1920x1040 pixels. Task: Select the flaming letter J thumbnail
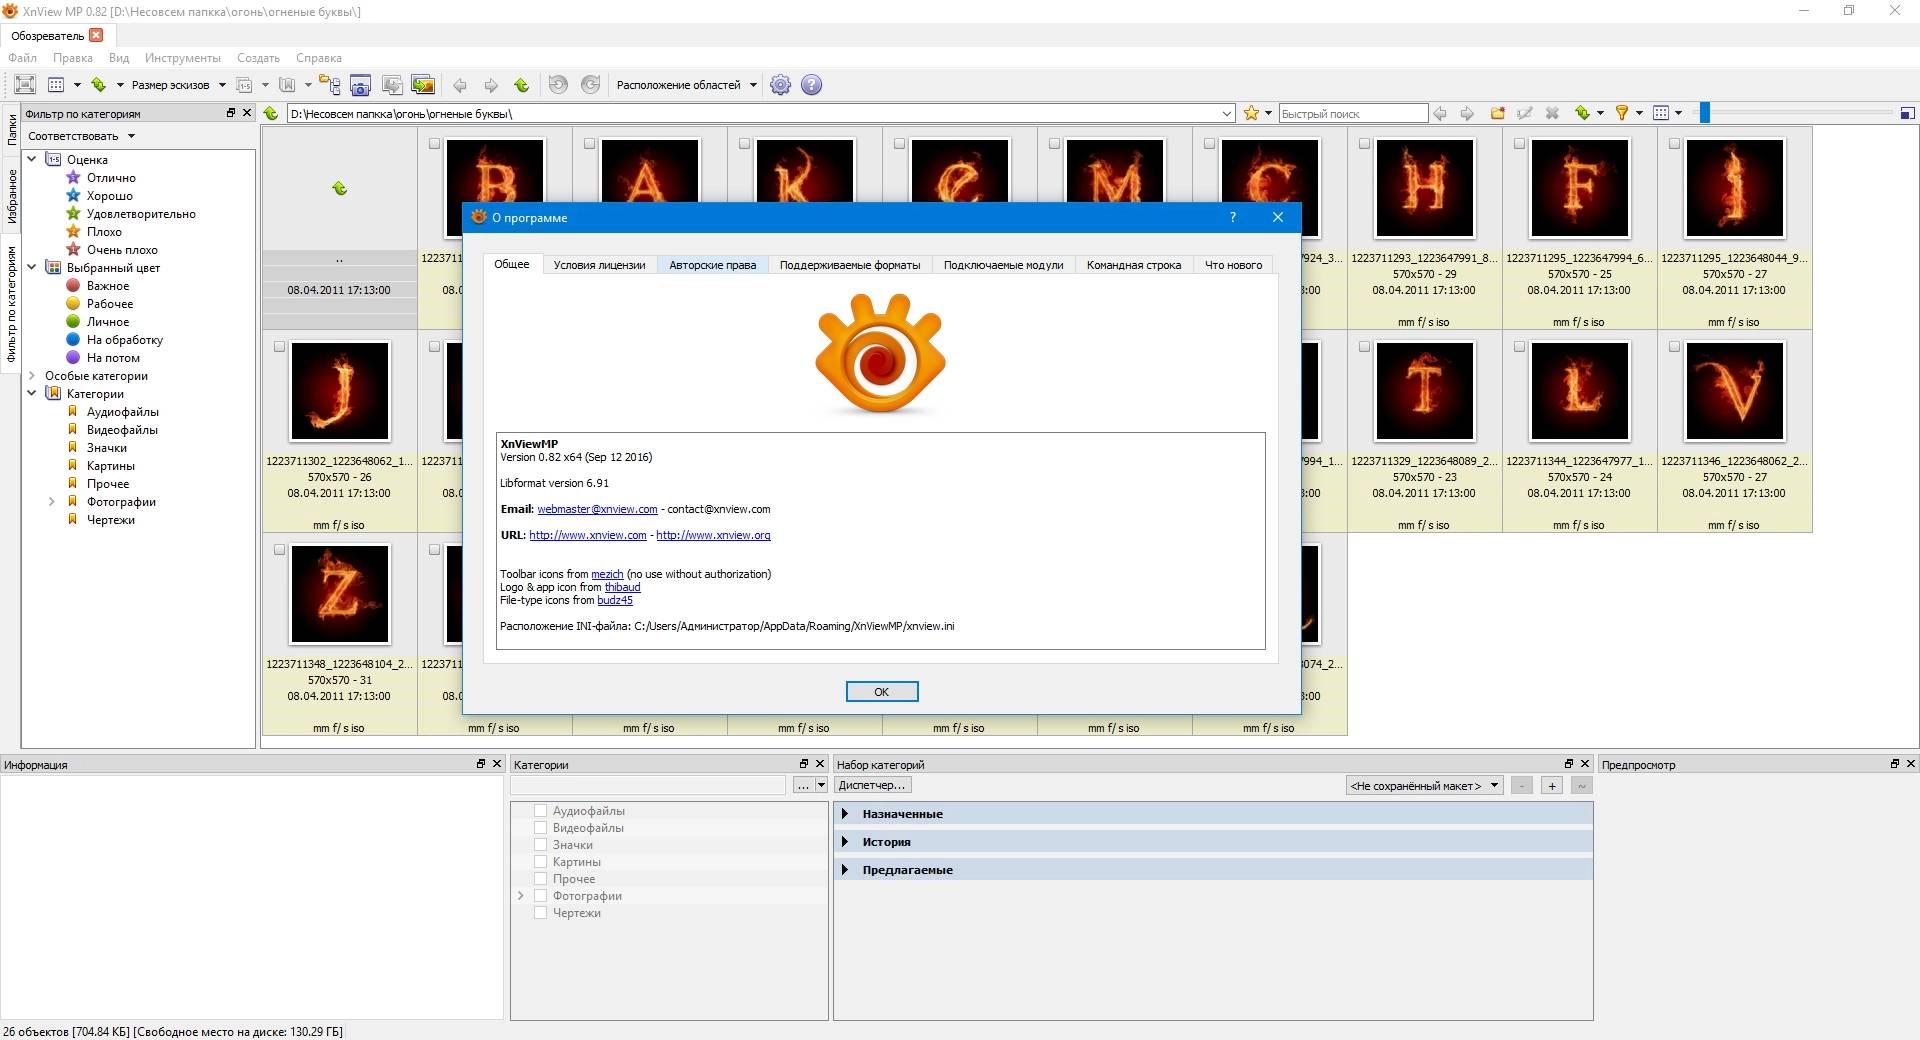[340, 391]
